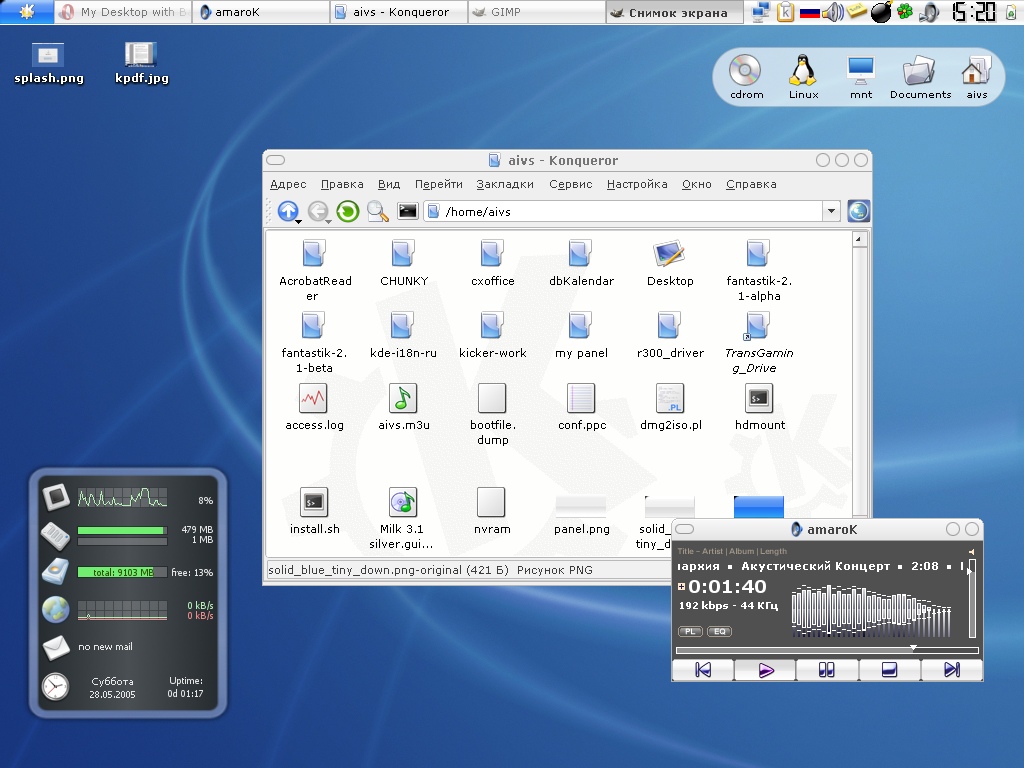The width and height of the screenshot is (1024, 768).
Task: Open the Окно menu
Action: click(697, 184)
